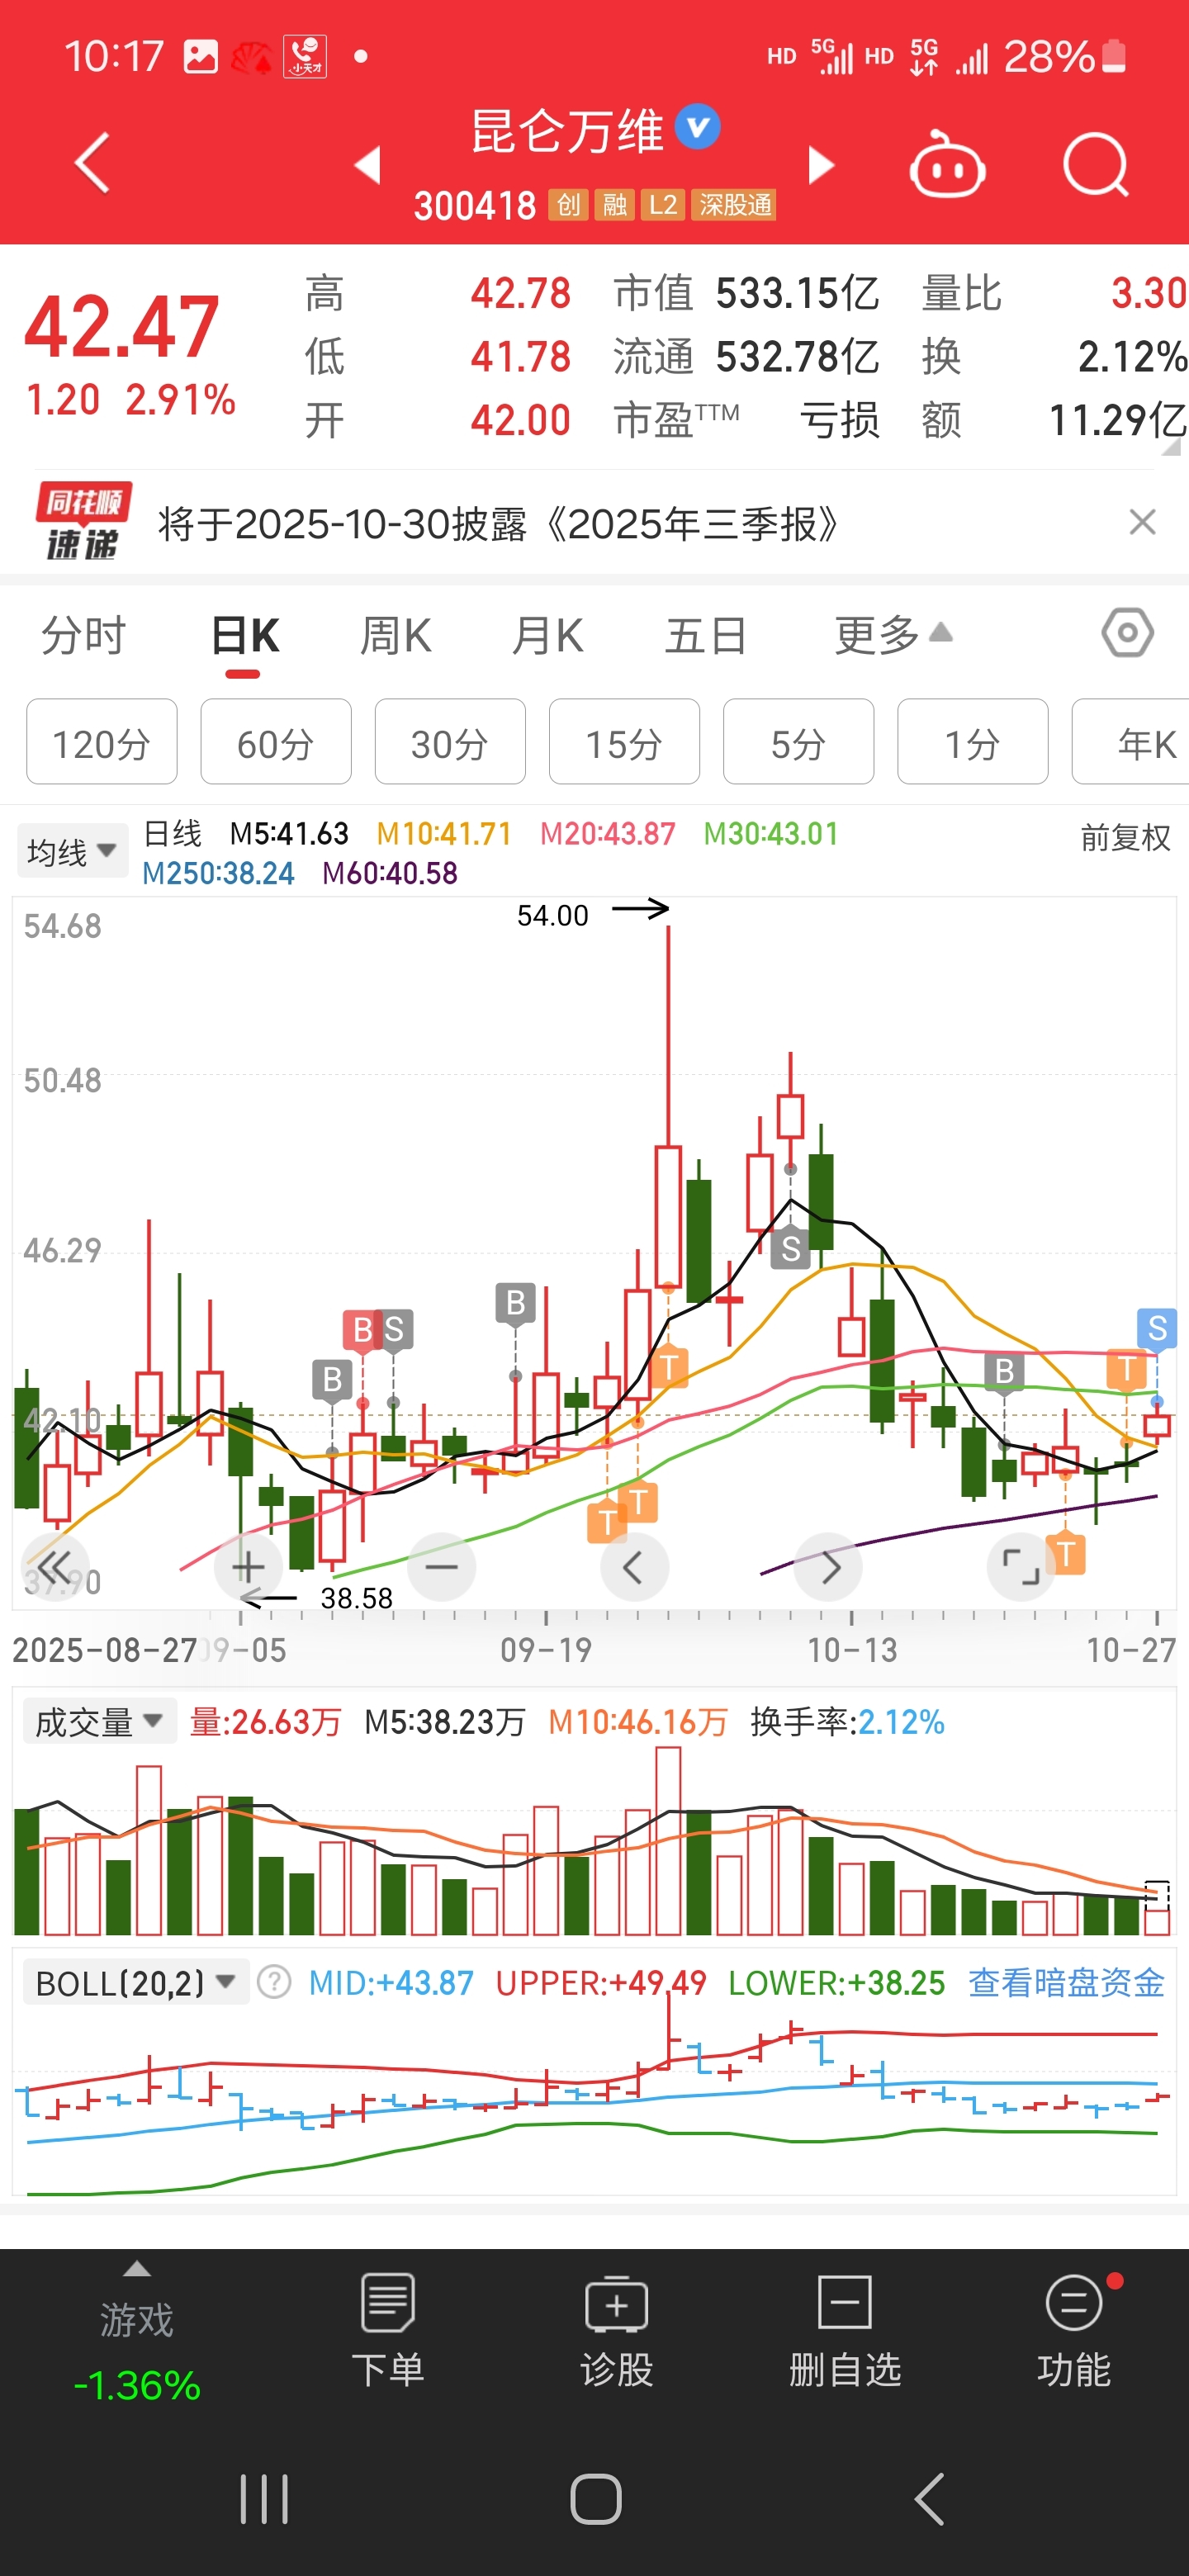Open the search magnifier icon
This screenshot has height=2576, width=1189.
click(1096, 164)
